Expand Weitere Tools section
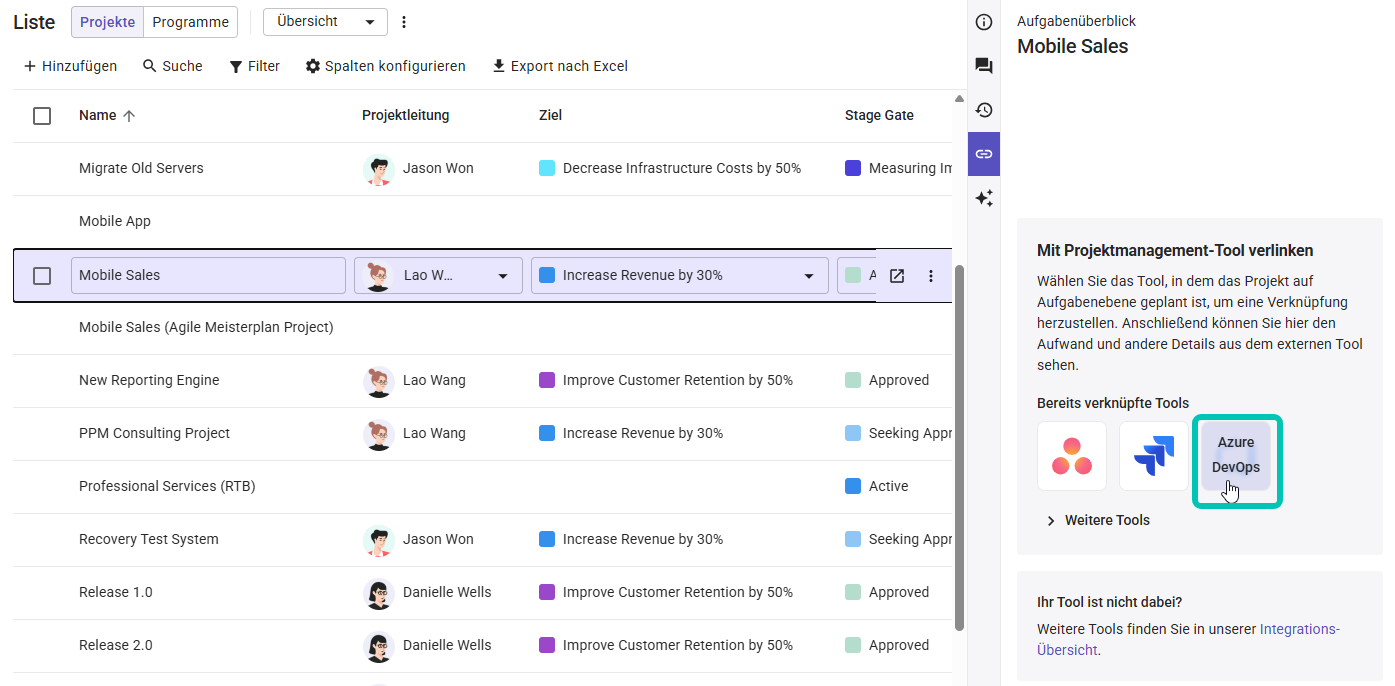This screenshot has width=1395, height=686. tap(1097, 520)
